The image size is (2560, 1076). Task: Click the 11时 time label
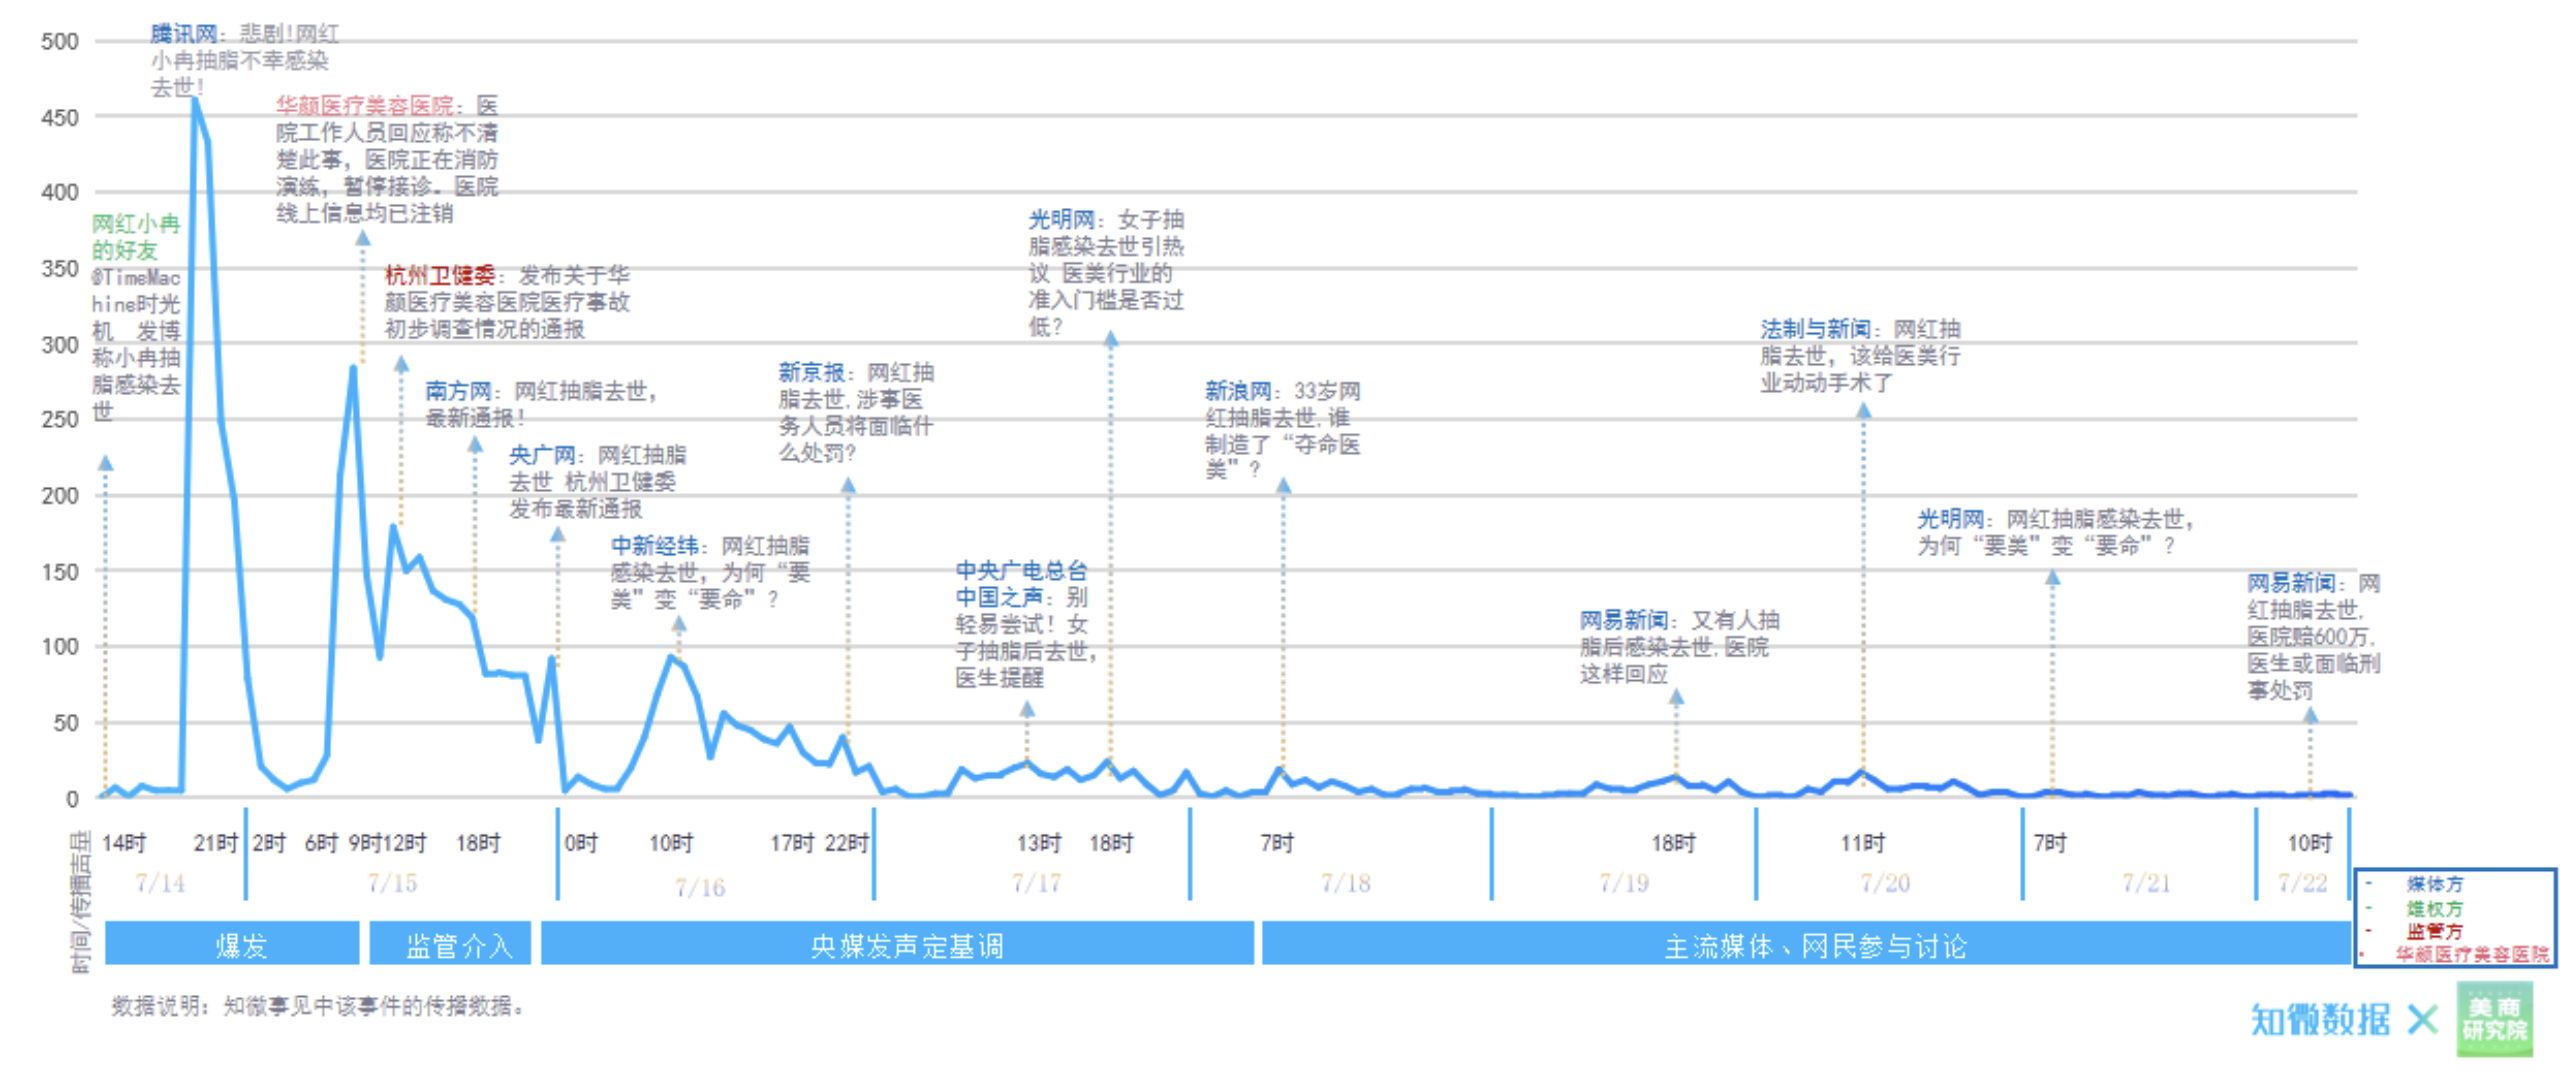coord(1862,843)
